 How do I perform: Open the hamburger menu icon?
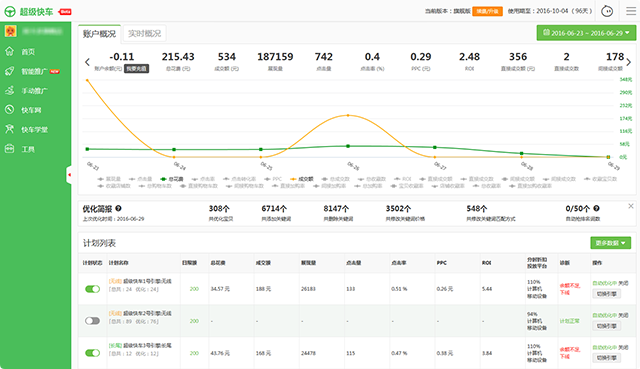click(631, 11)
